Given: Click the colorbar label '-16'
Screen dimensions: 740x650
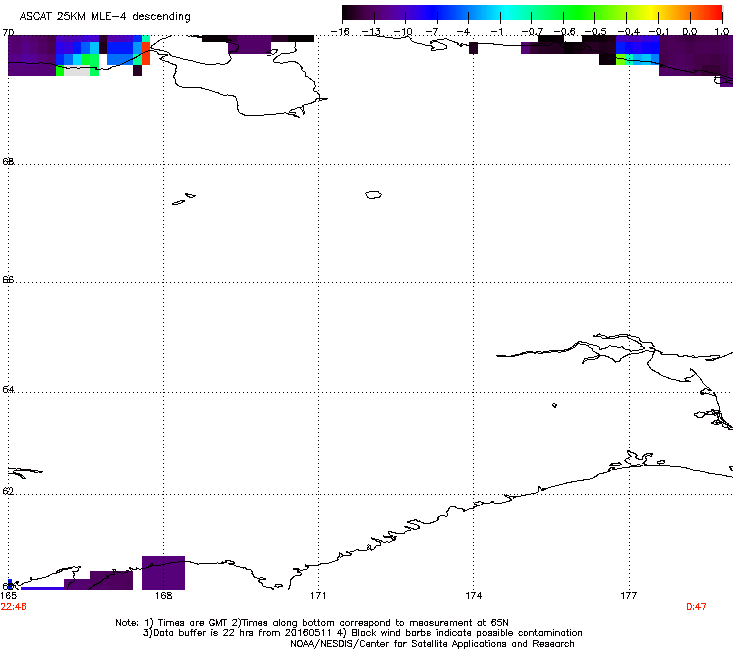Looking at the screenshot, I should (x=340, y=32).
